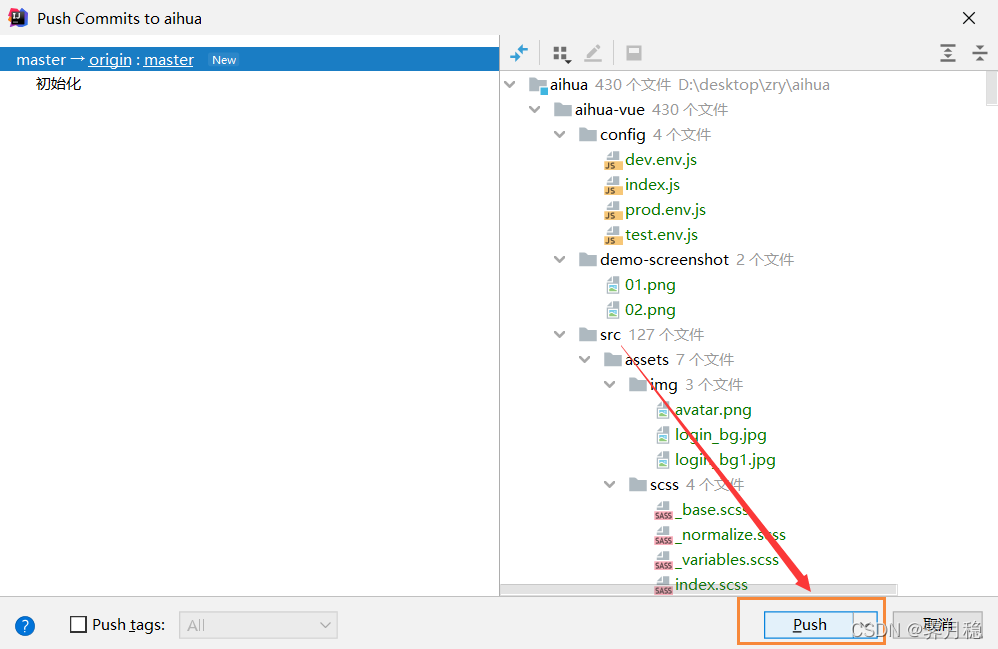
Task: Open the Group By toolbar icon
Action: click(x=561, y=53)
